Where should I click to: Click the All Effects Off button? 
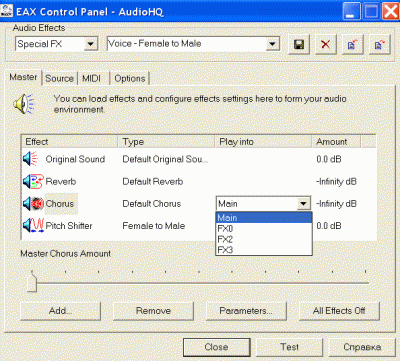339,311
